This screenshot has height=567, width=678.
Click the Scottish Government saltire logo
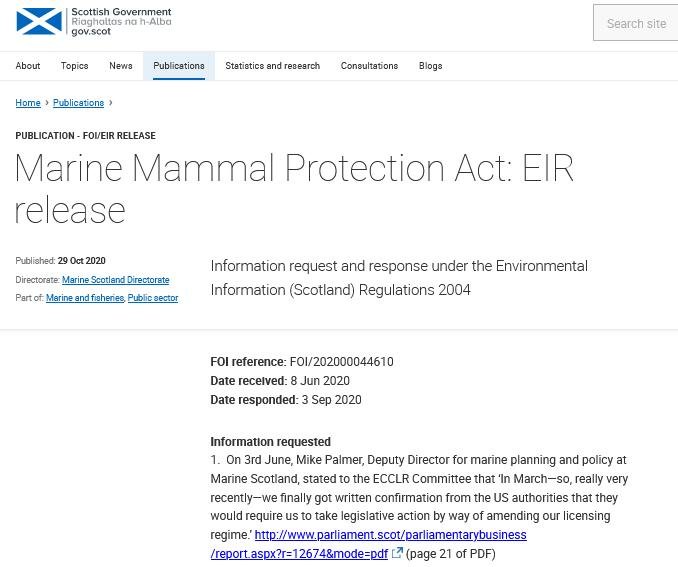pos(39,22)
